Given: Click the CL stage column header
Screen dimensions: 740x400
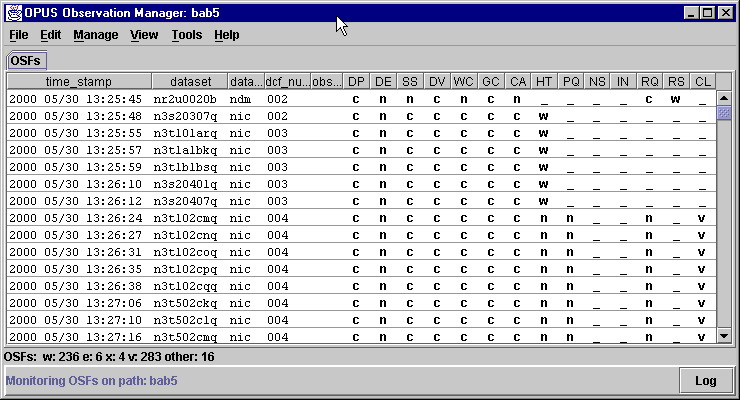Looking at the screenshot, I should click(702, 81).
